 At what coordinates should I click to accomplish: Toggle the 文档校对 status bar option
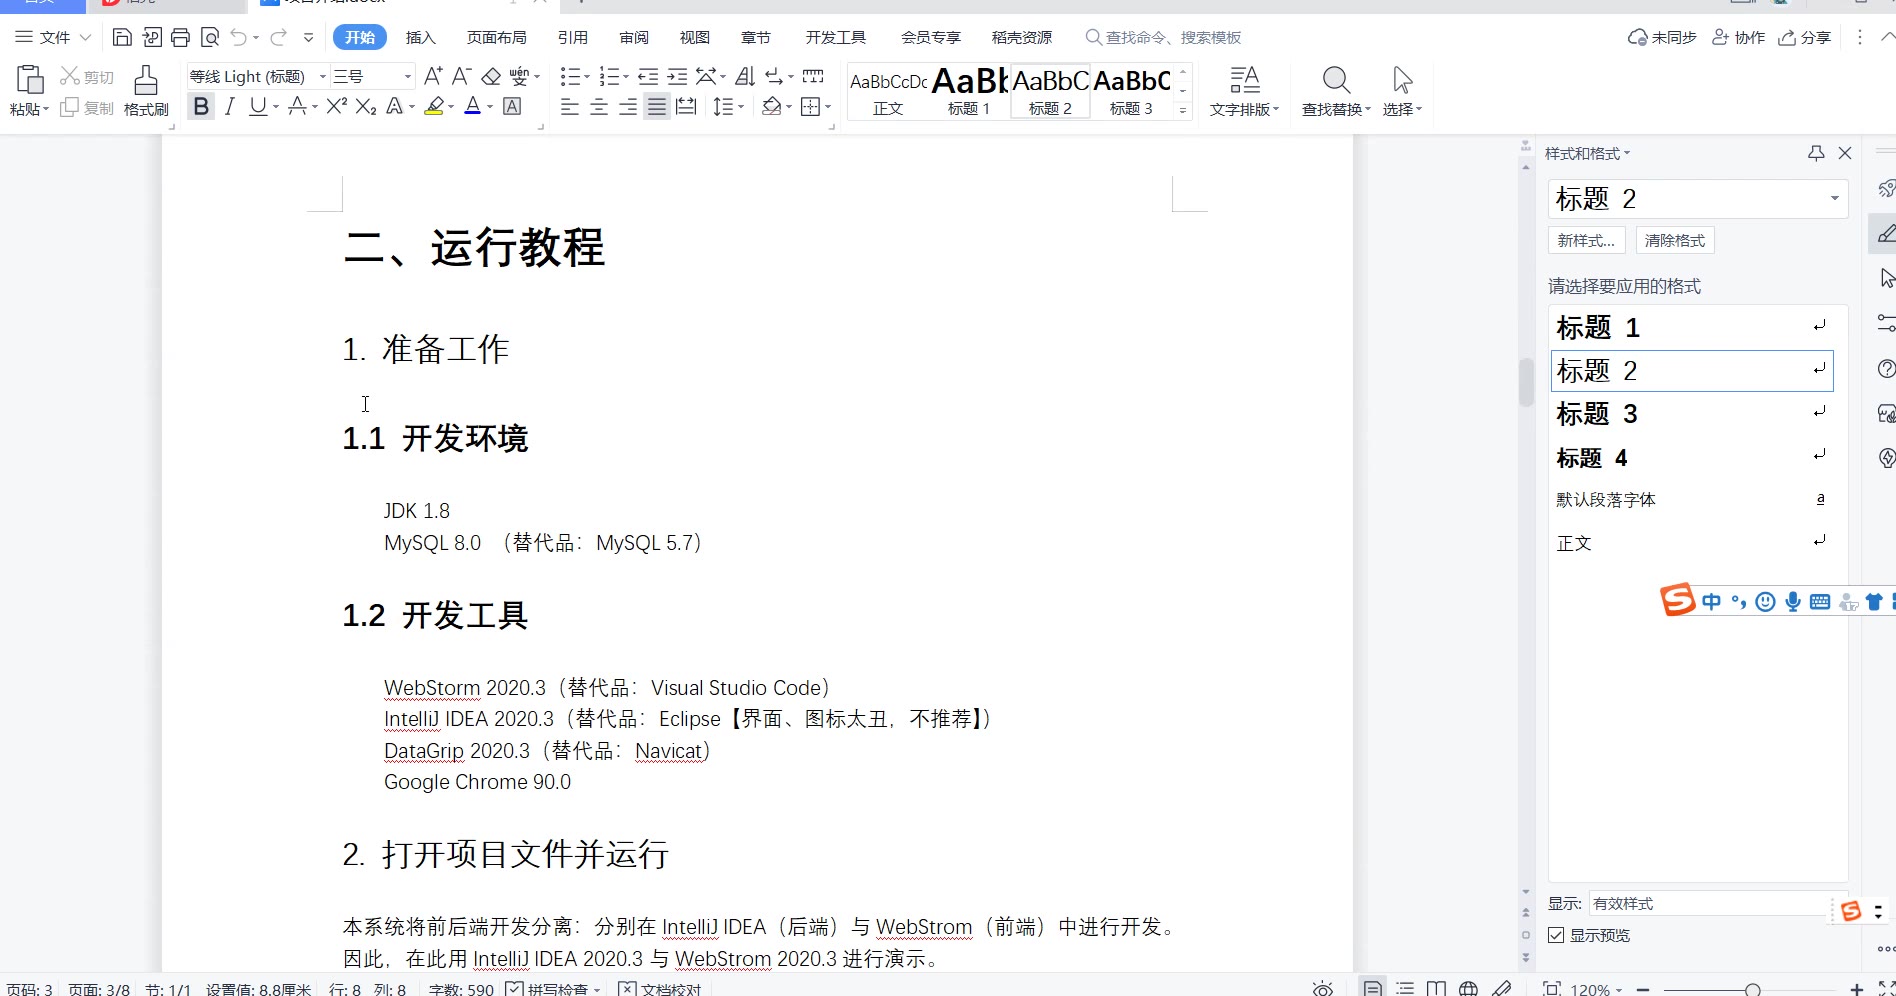(x=660, y=988)
